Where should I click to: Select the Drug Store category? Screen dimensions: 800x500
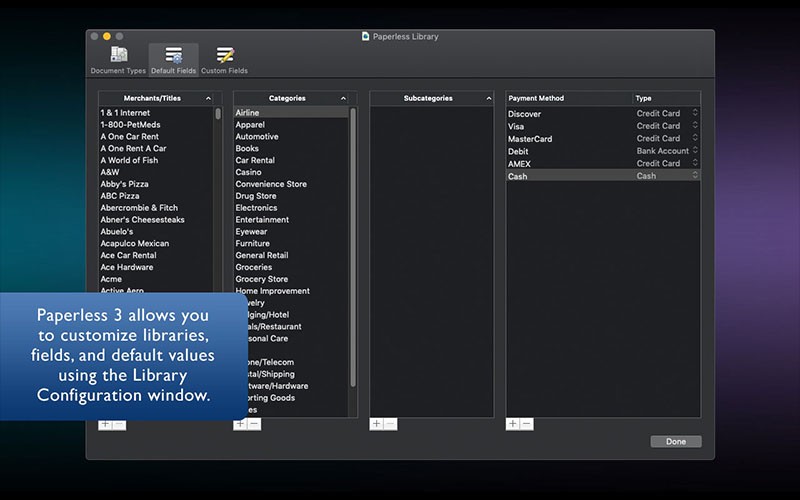click(291, 196)
